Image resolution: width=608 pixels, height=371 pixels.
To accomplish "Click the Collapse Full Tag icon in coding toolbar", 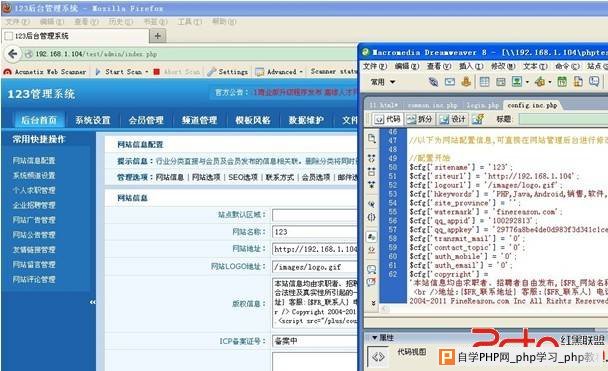I will coord(371,158).
